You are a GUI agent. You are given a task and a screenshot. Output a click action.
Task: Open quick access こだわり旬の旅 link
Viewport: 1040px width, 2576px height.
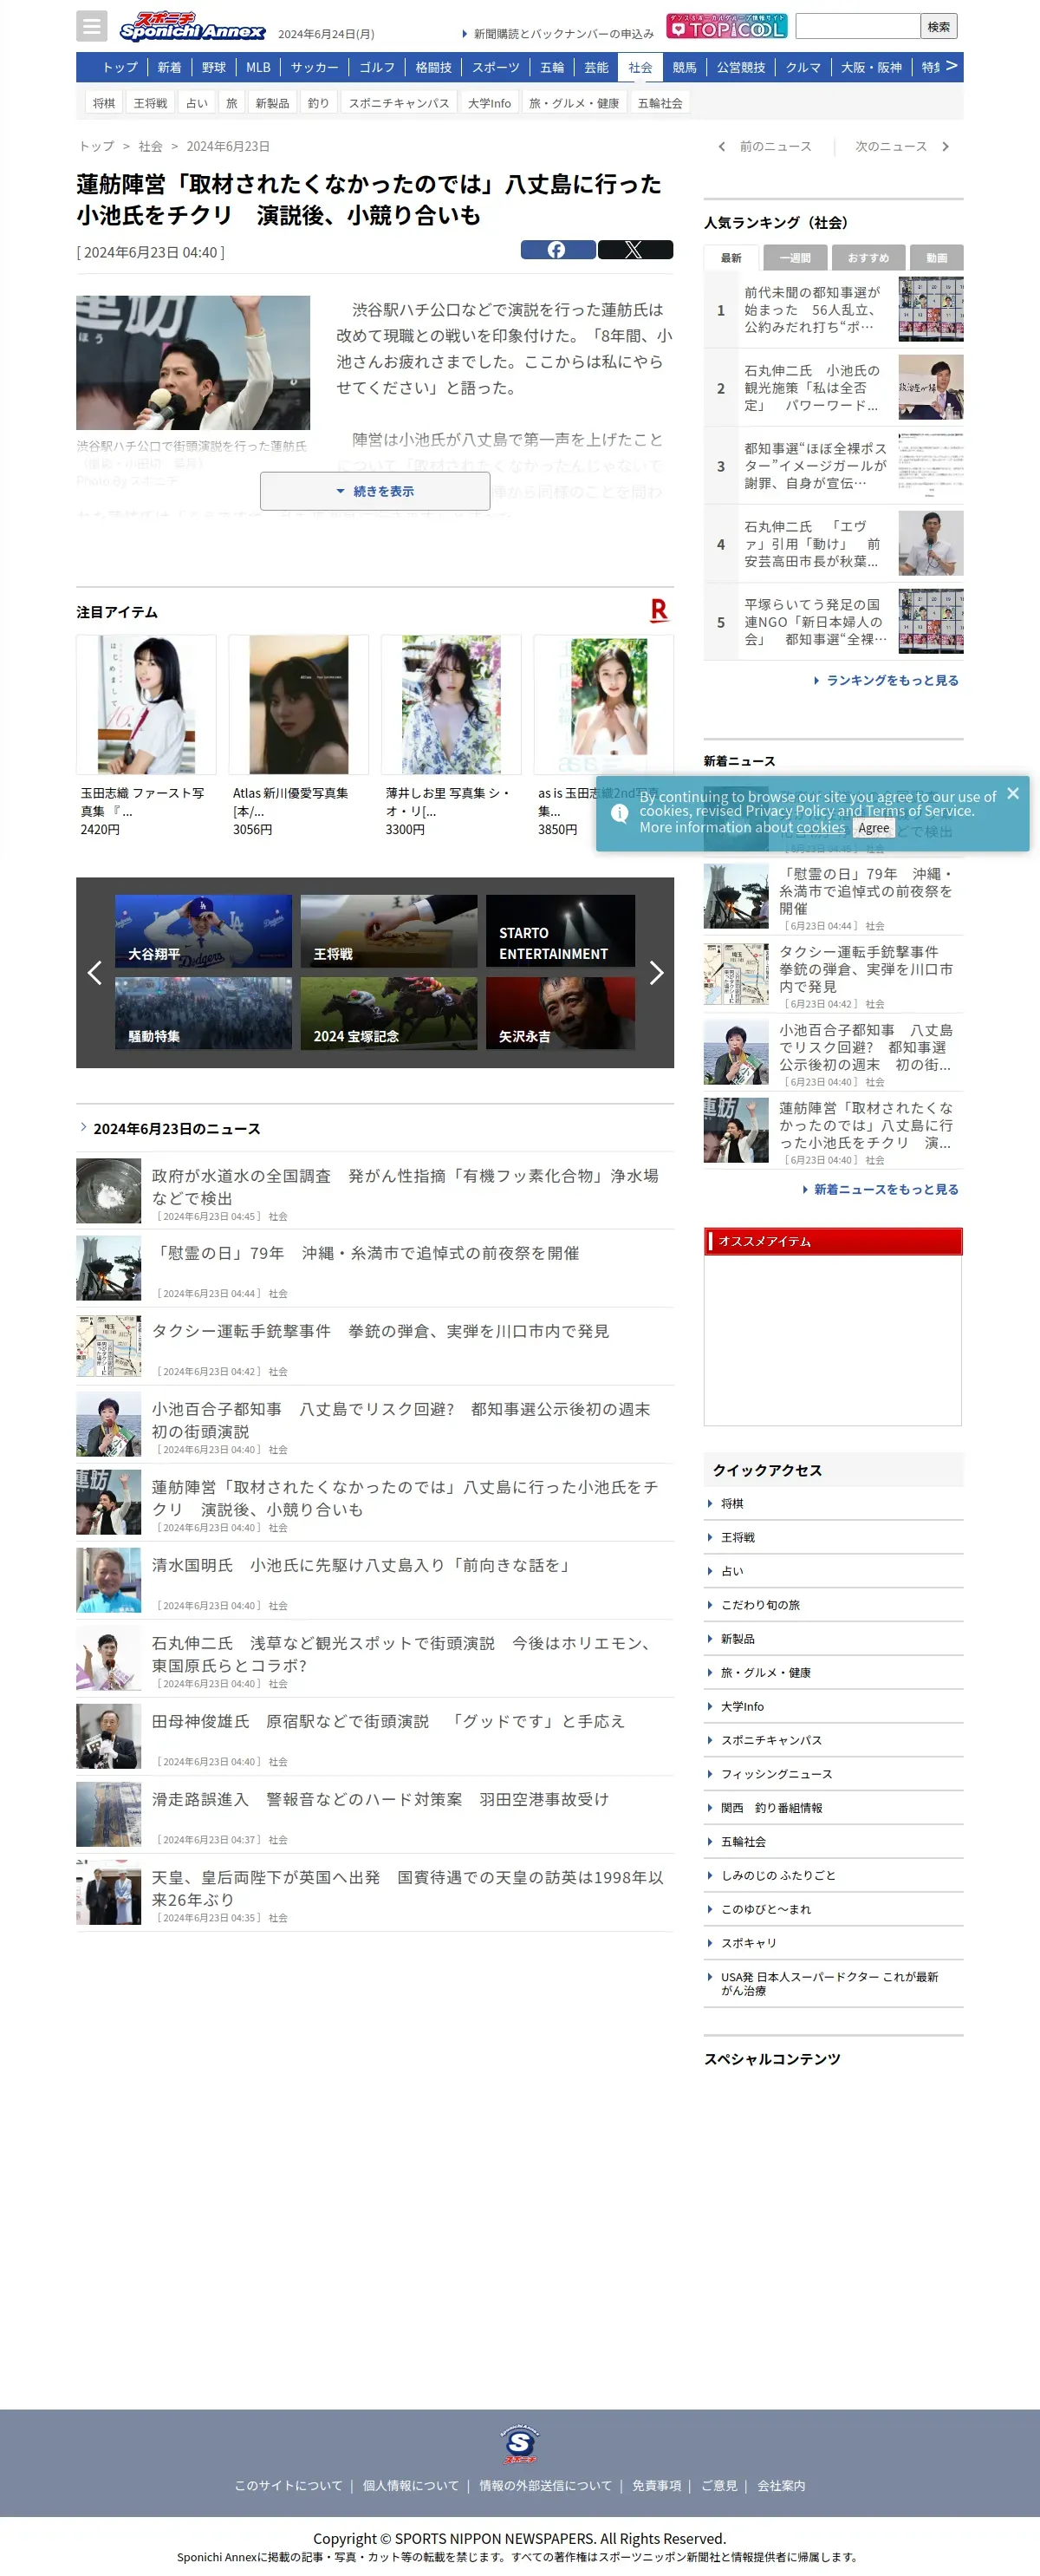[x=760, y=1605]
